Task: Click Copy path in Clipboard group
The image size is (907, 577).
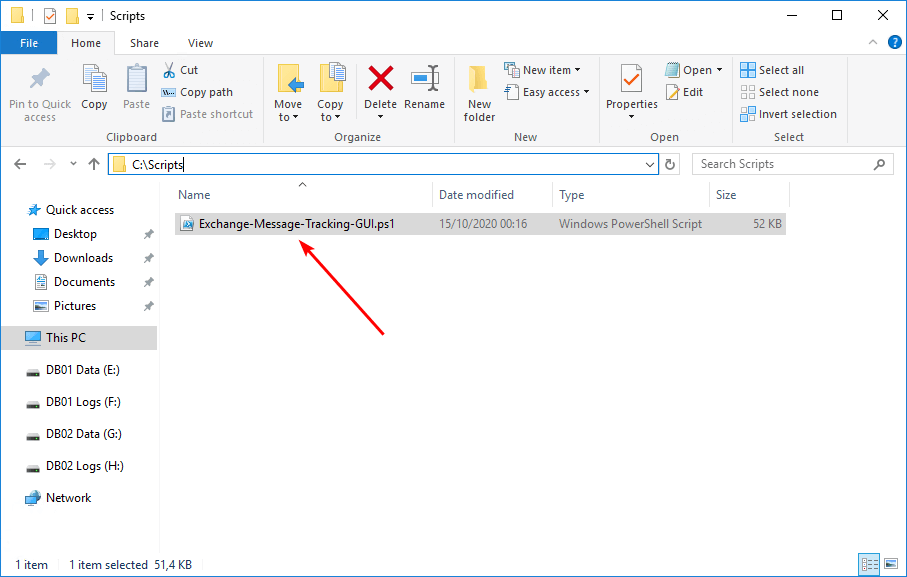Action: click(197, 92)
